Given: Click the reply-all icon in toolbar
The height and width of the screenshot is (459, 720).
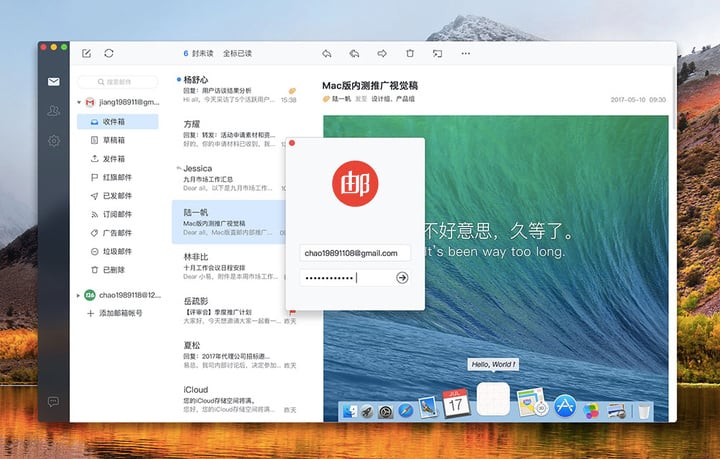Looking at the screenshot, I should pyautogui.click(x=354, y=54).
